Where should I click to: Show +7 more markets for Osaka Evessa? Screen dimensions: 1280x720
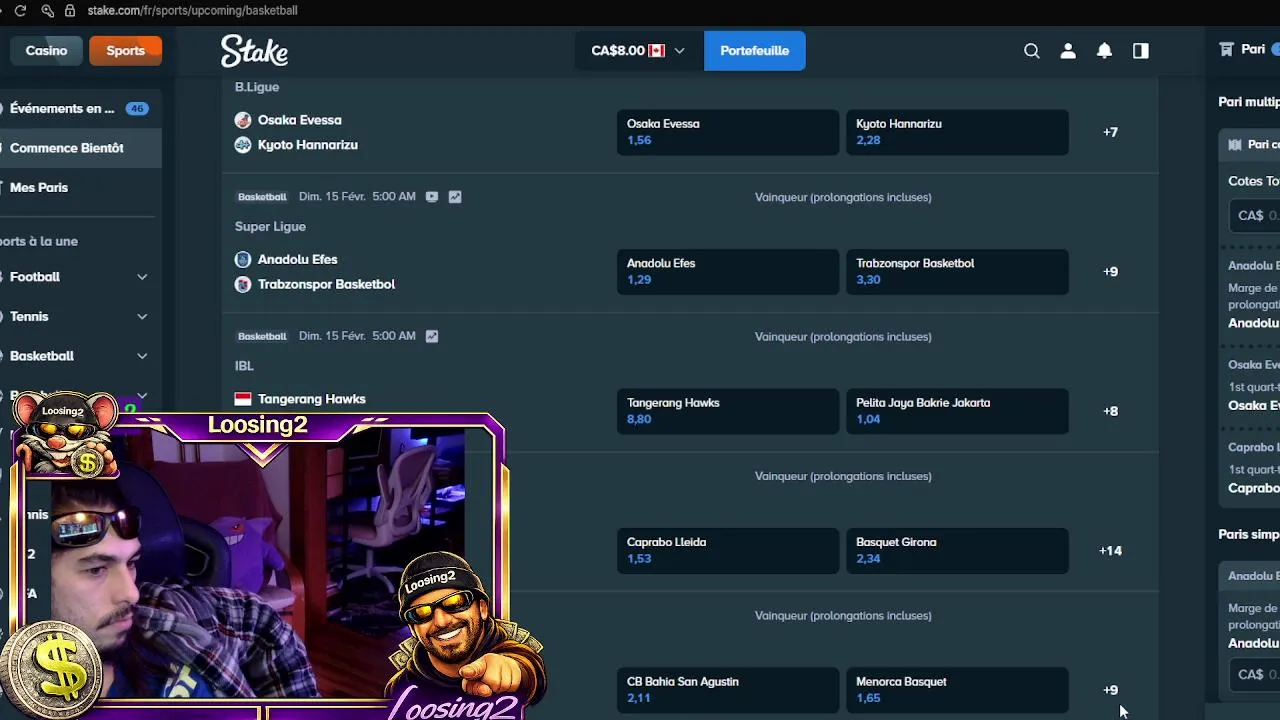pos(1110,132)
